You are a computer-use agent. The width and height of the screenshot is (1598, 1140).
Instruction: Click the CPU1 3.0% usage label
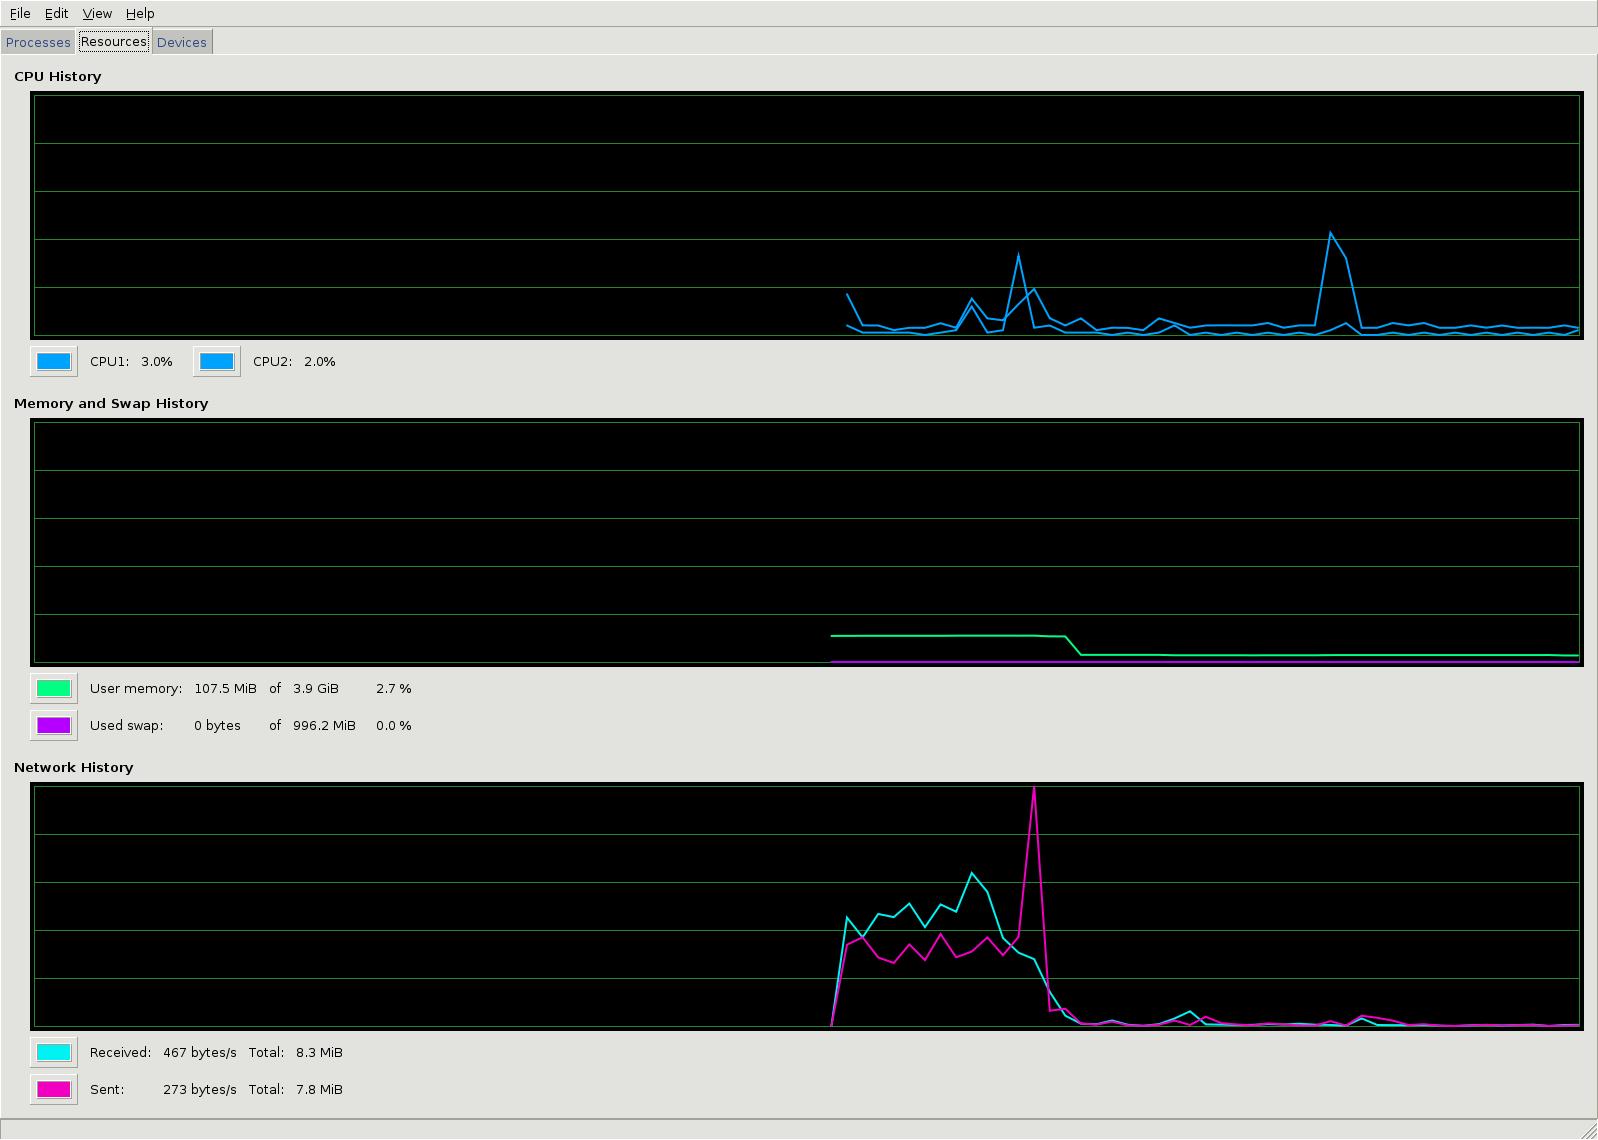131,361
